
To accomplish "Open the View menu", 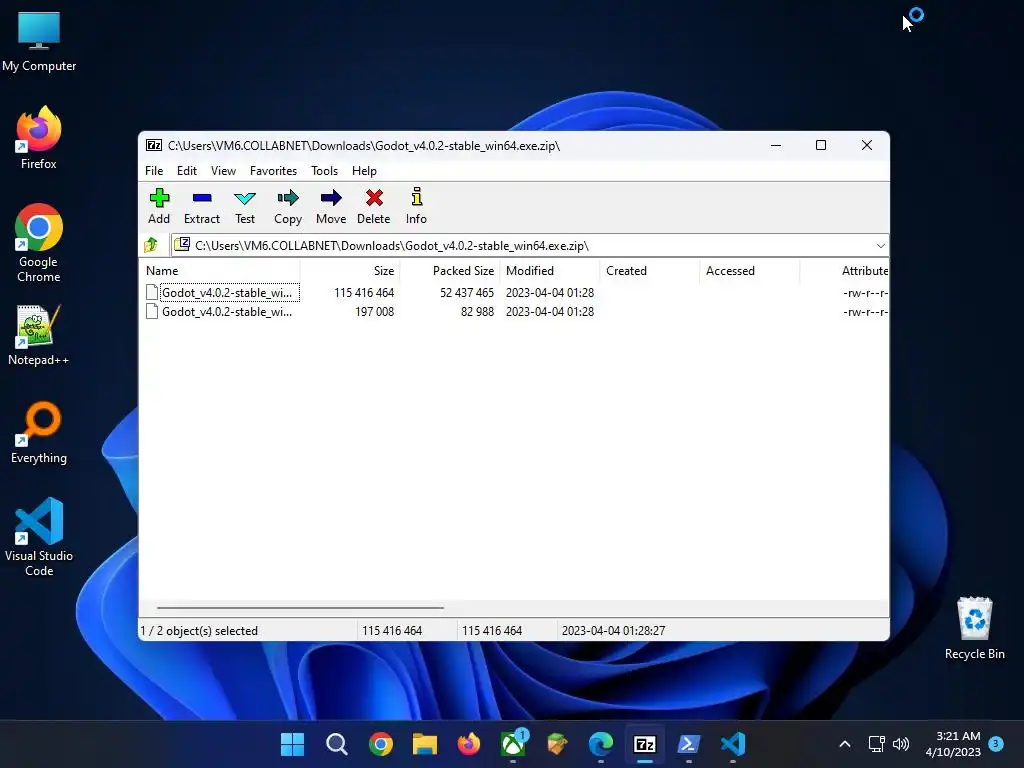I will click(223, 170).
